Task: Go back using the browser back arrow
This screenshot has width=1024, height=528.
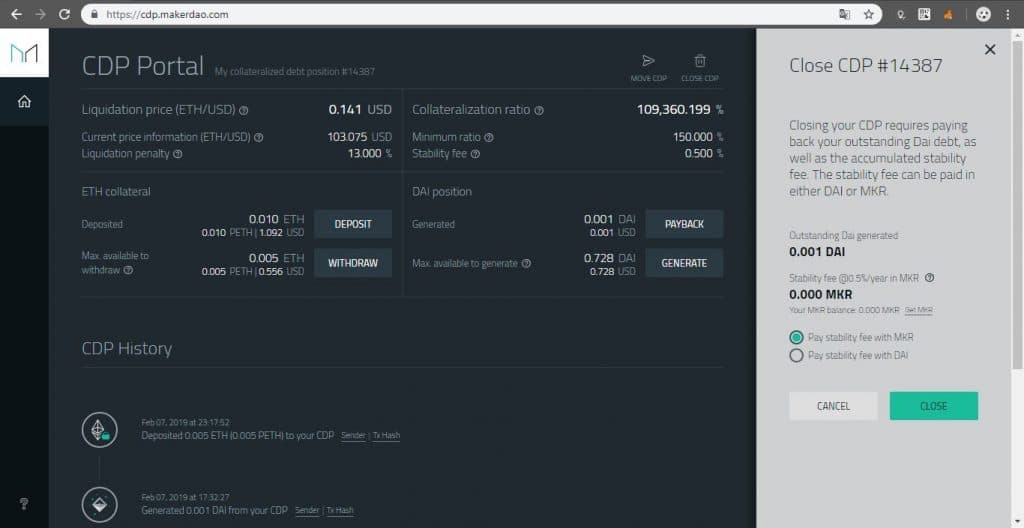Action: point(16,14)
